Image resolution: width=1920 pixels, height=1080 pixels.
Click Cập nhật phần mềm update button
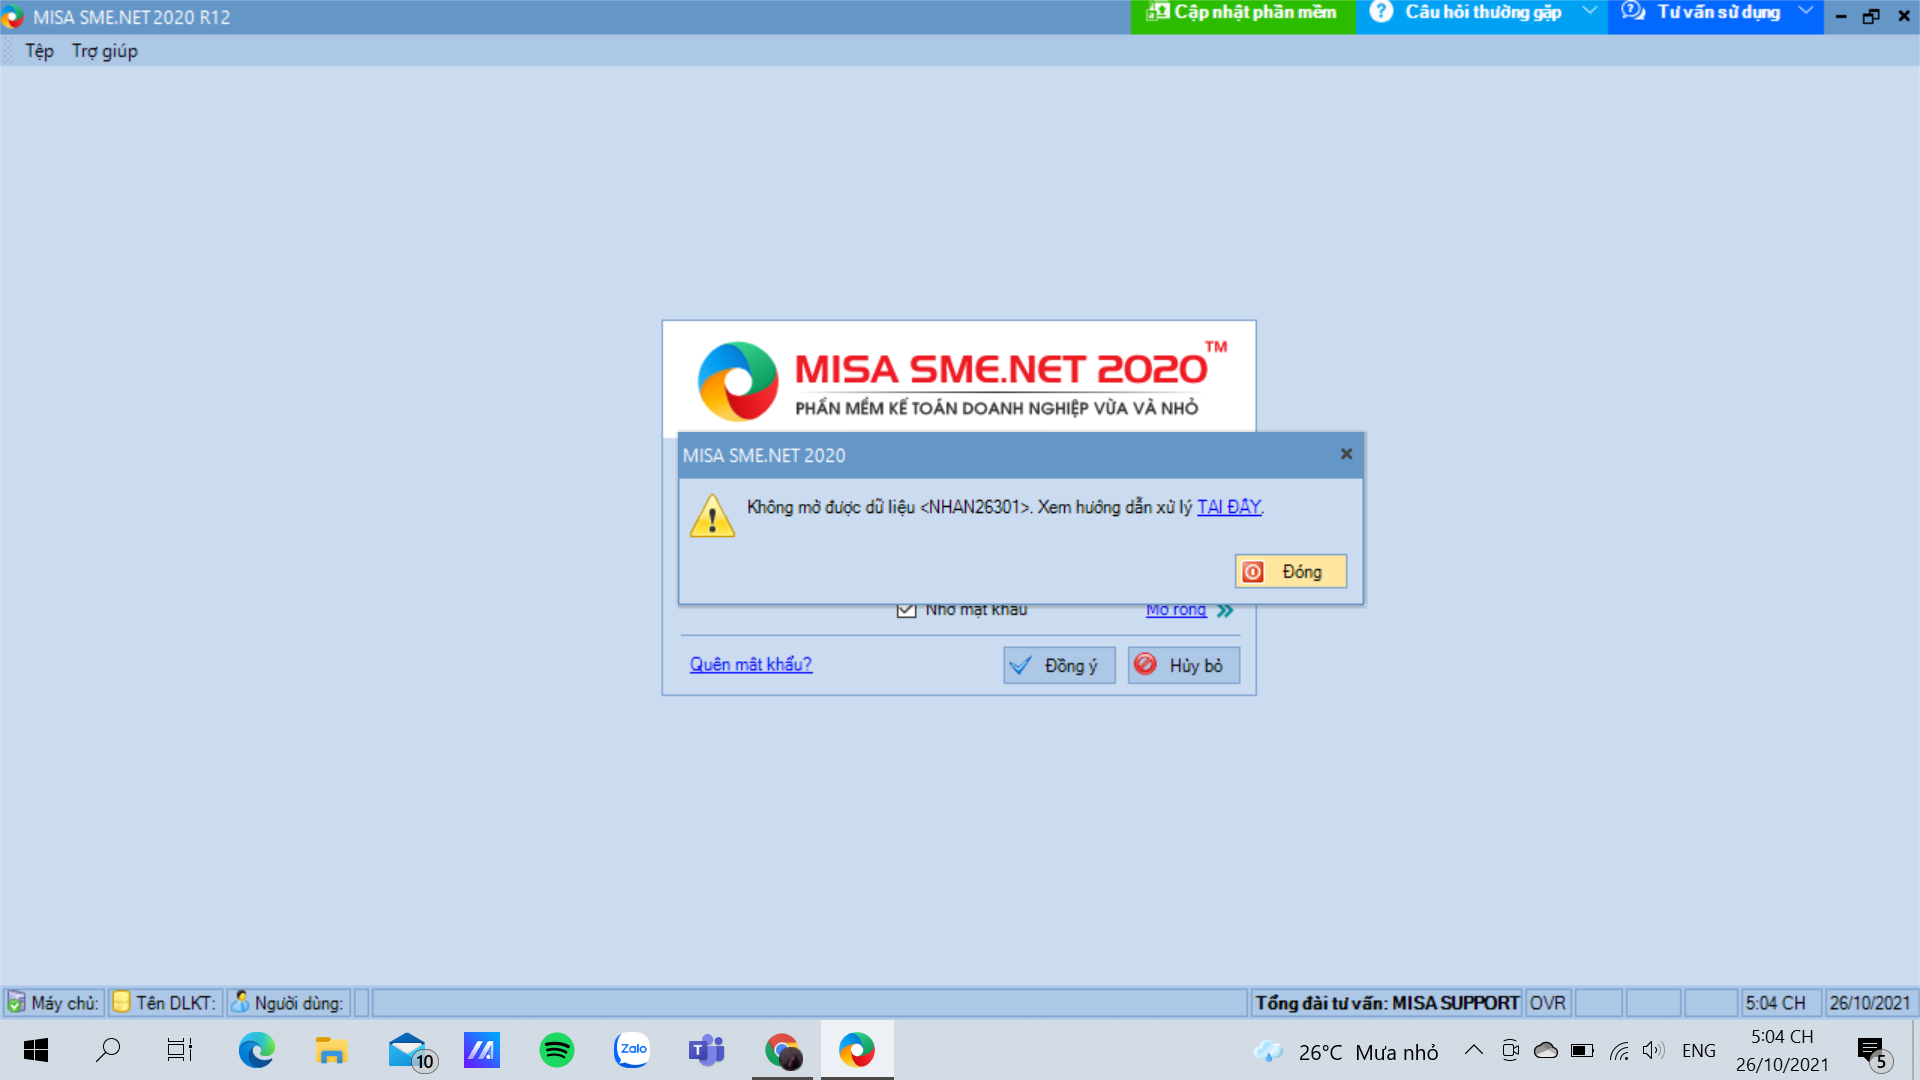(x=1243, y=13)
